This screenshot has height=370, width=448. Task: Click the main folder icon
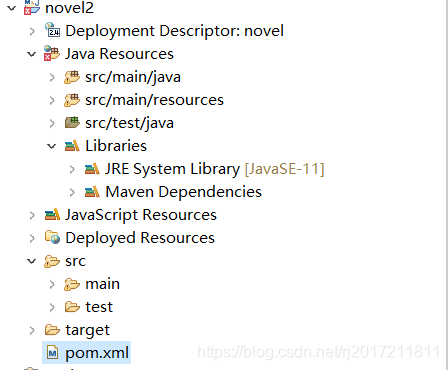(72, 284)
